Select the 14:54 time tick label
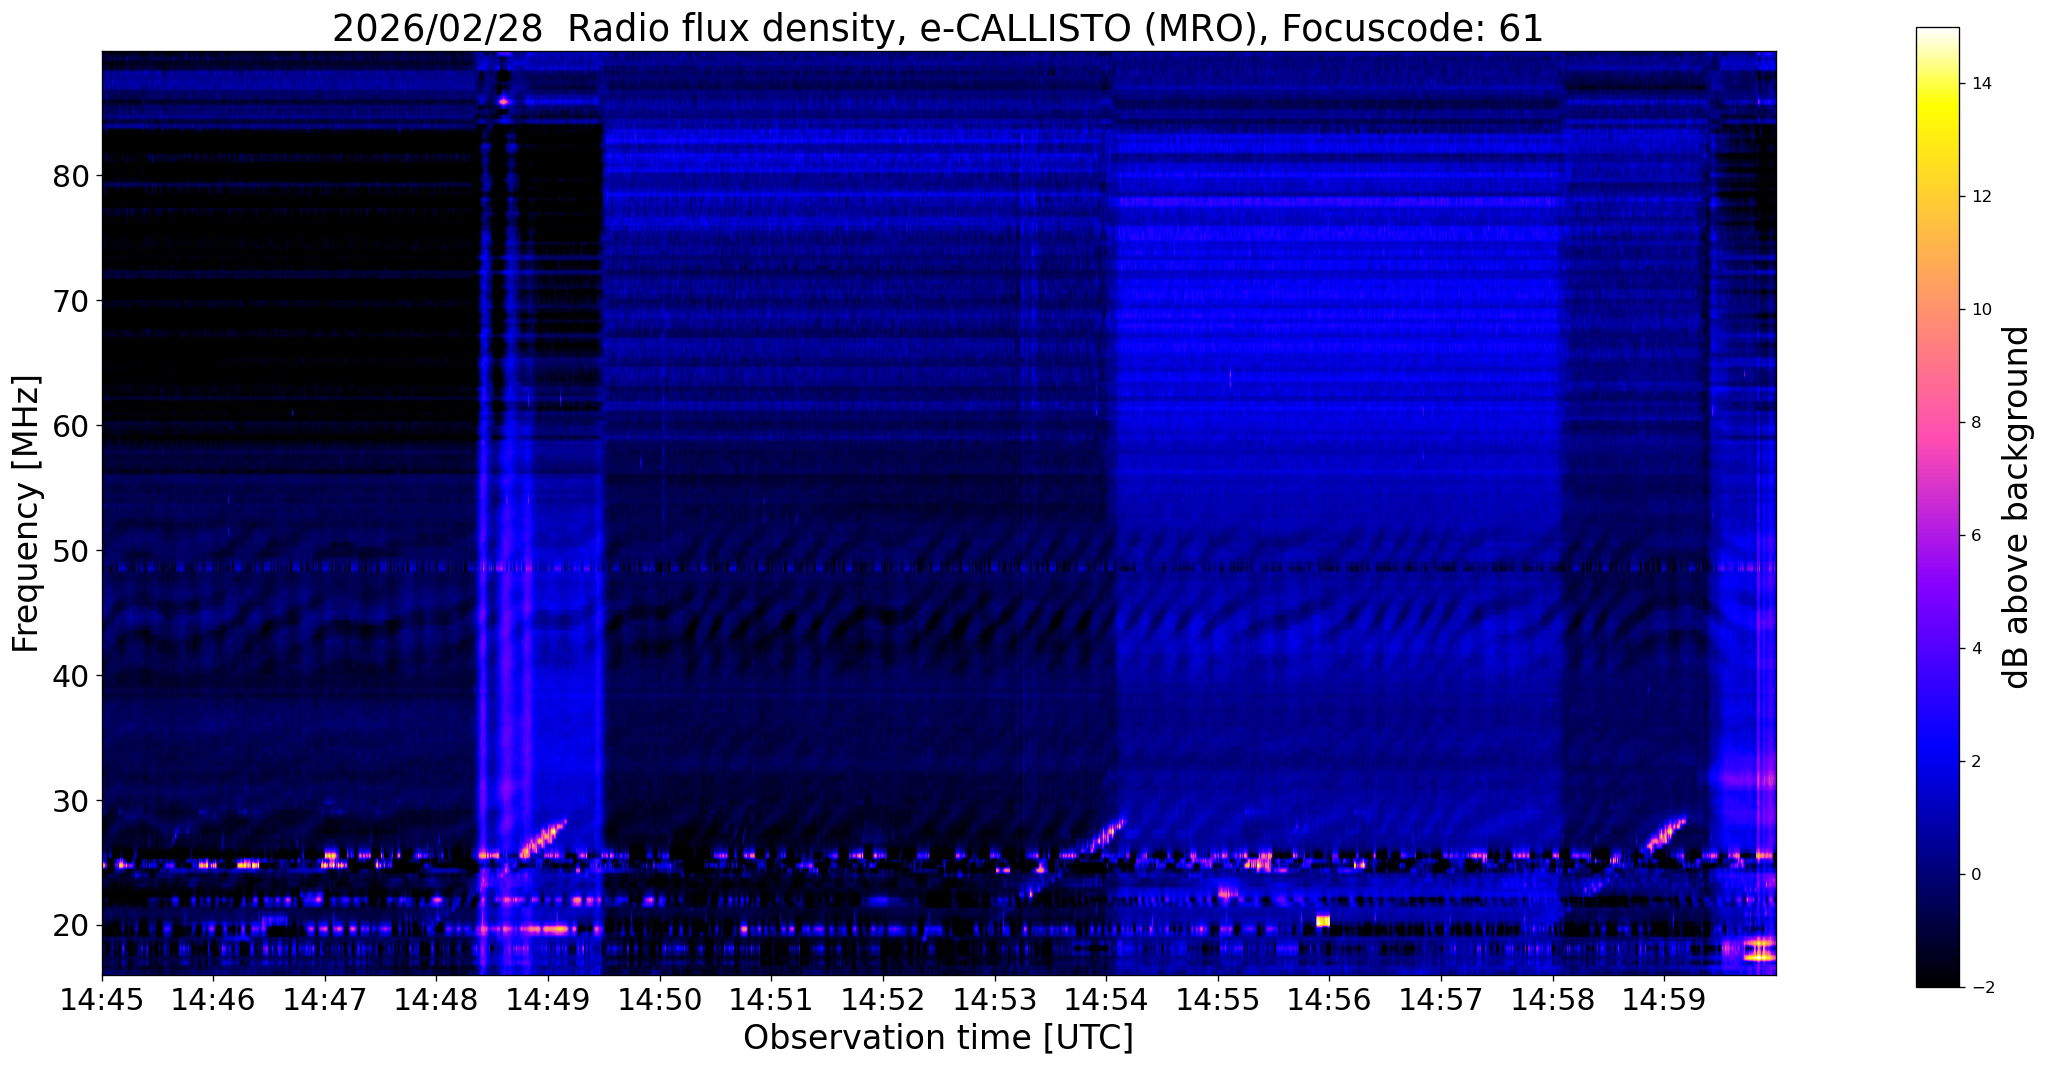The image size is (2047, 1067). pos(1106,1000)
